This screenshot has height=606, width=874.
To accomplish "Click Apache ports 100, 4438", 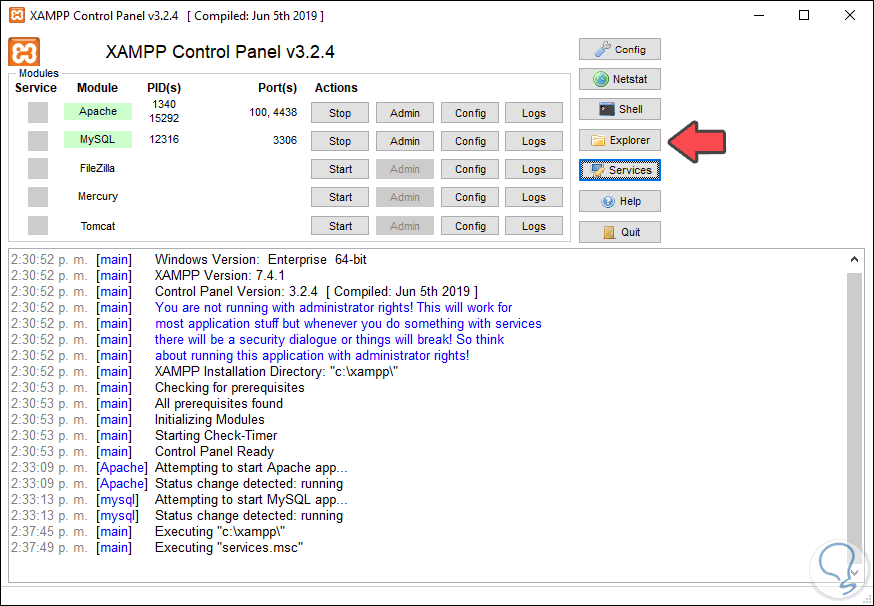I will 273,113.
